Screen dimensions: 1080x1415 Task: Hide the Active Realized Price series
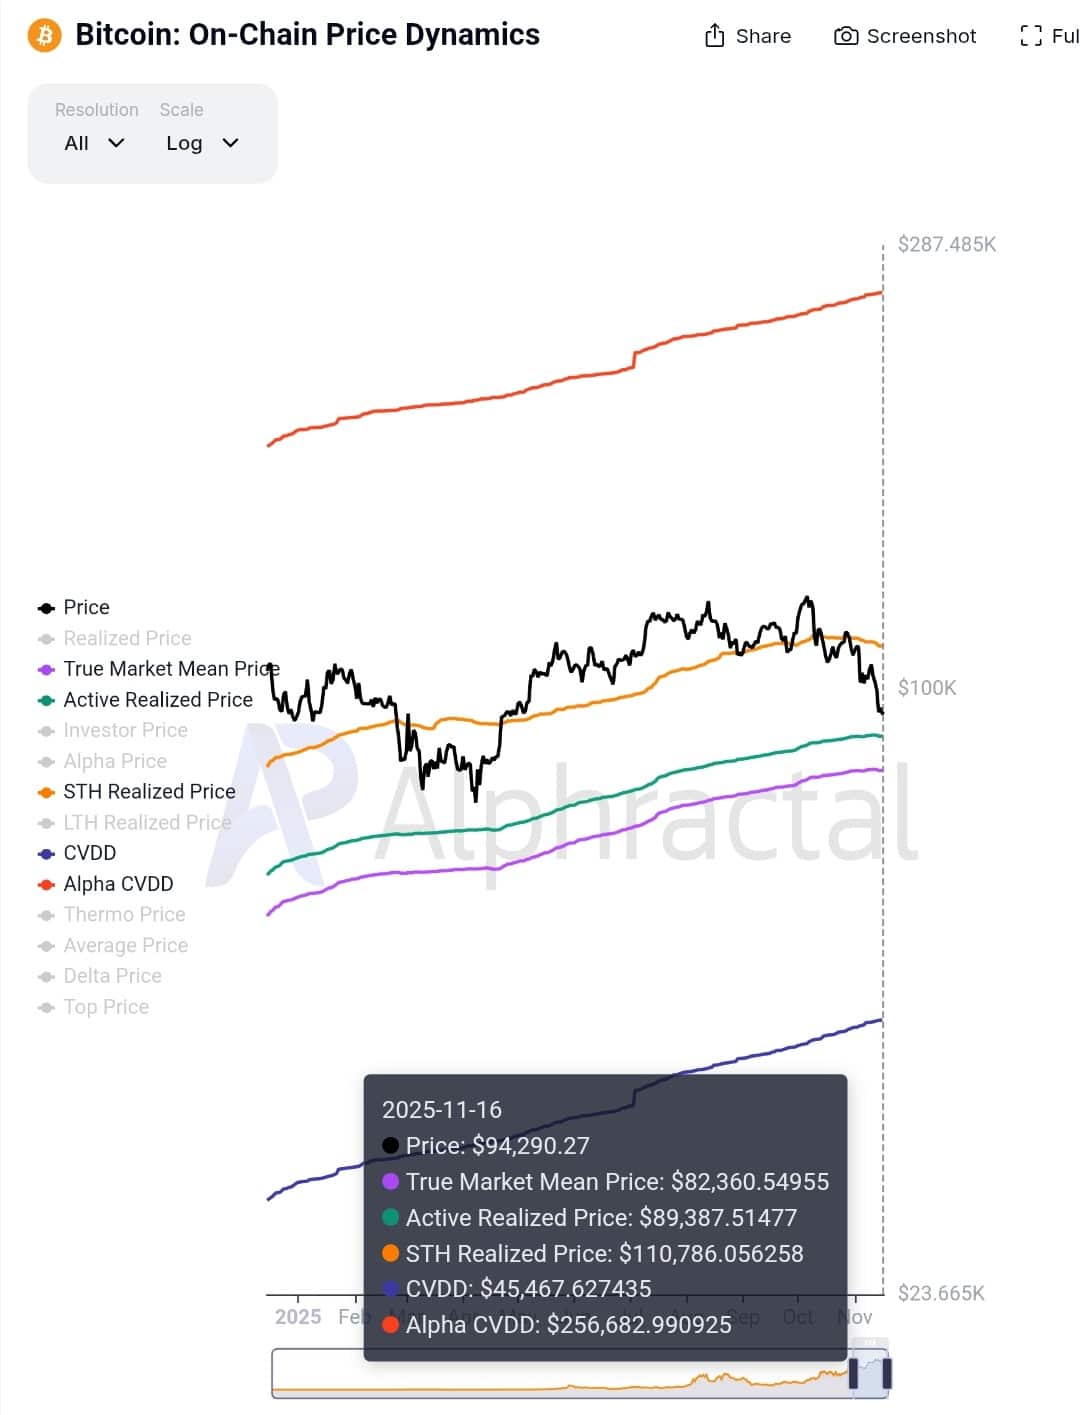pyautogui.click(x=157, y=699)
